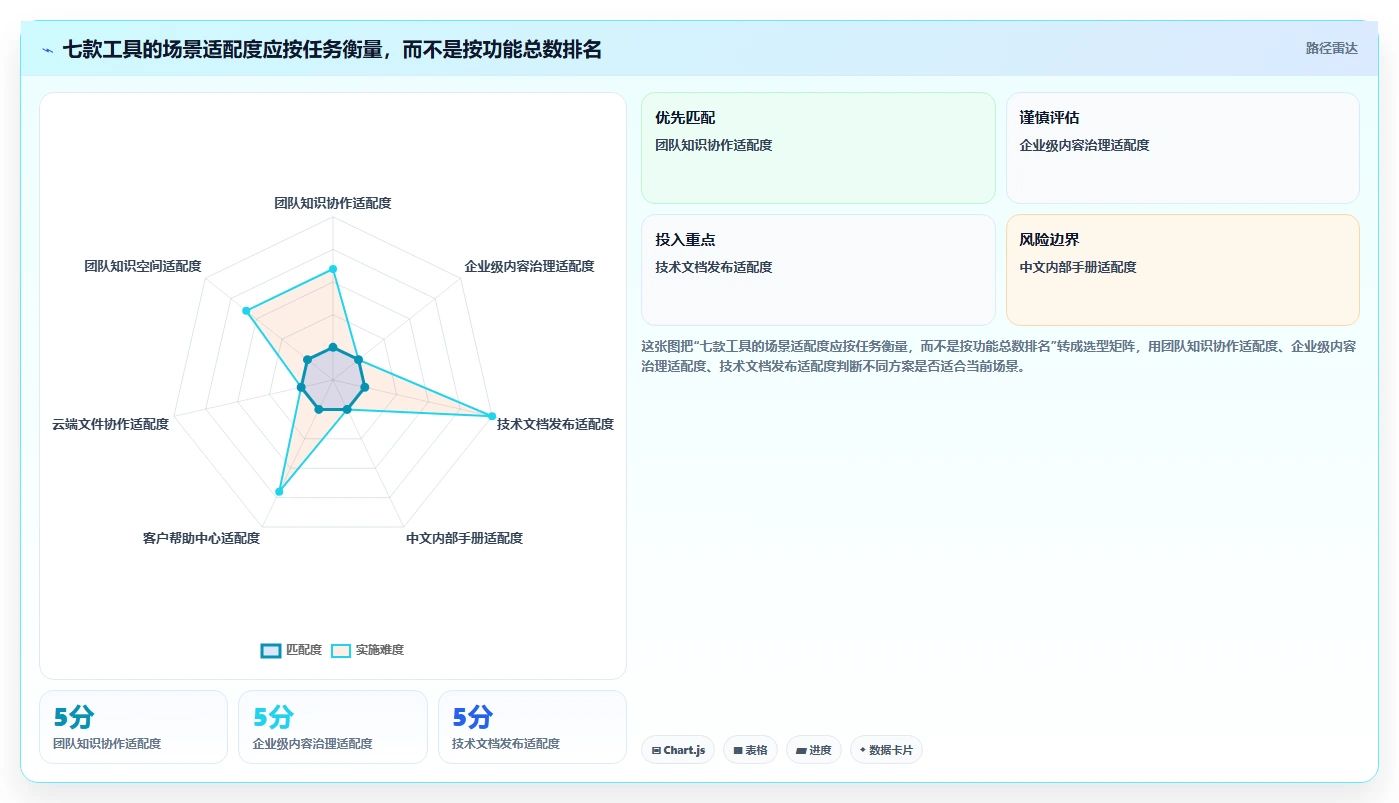Click 团队知识协作适配度 text in 优先匹配 card

pyautogui.click(x=714, y=145)
